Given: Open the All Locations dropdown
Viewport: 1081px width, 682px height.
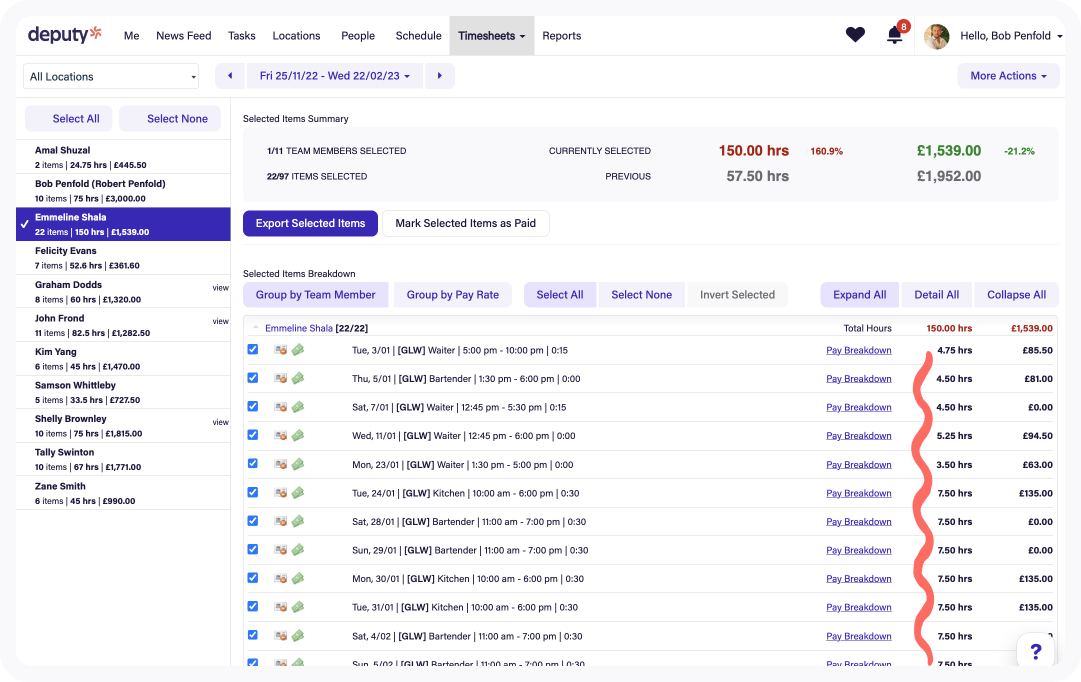Looking at the screenshot, I should [x=110, y=76].
